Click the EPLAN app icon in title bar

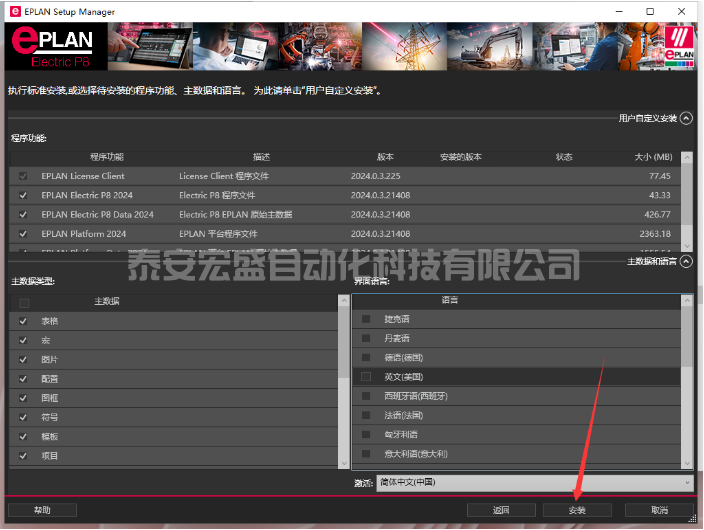click(11, 12)
